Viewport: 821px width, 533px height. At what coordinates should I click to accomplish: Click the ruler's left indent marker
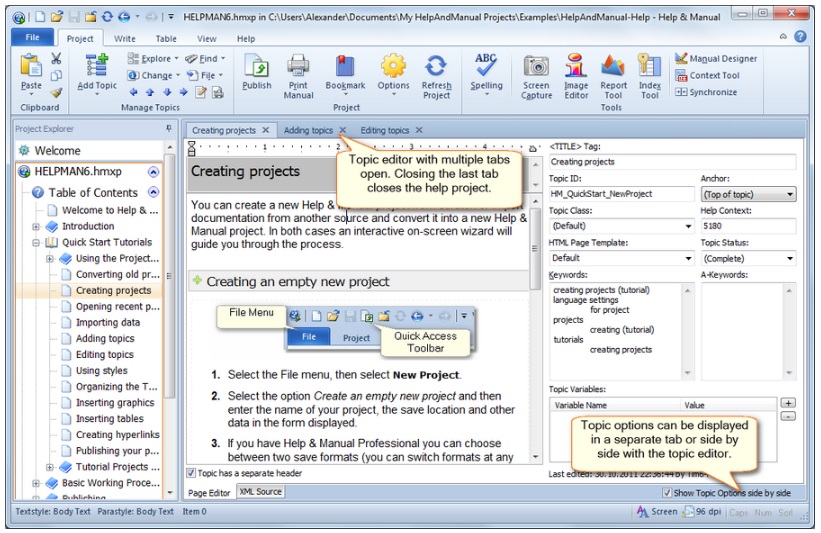tap(192, 148)
